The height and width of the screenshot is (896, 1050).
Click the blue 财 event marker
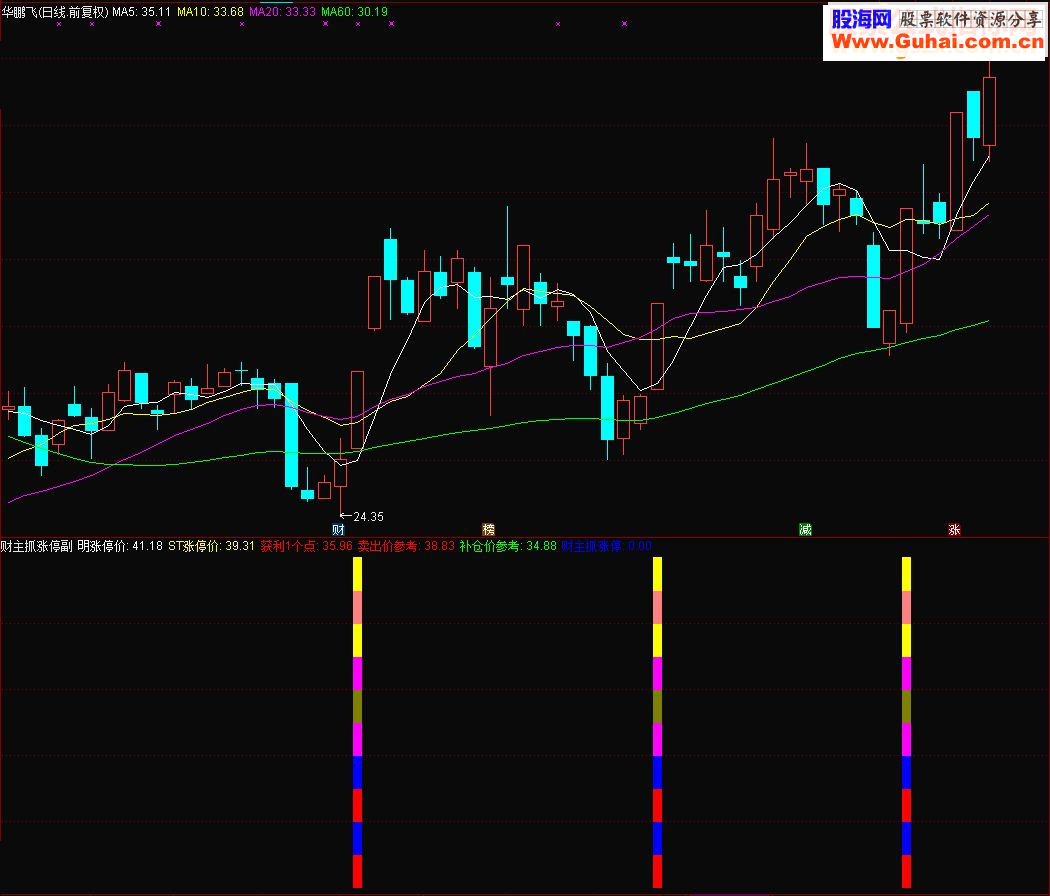[338, 530]
